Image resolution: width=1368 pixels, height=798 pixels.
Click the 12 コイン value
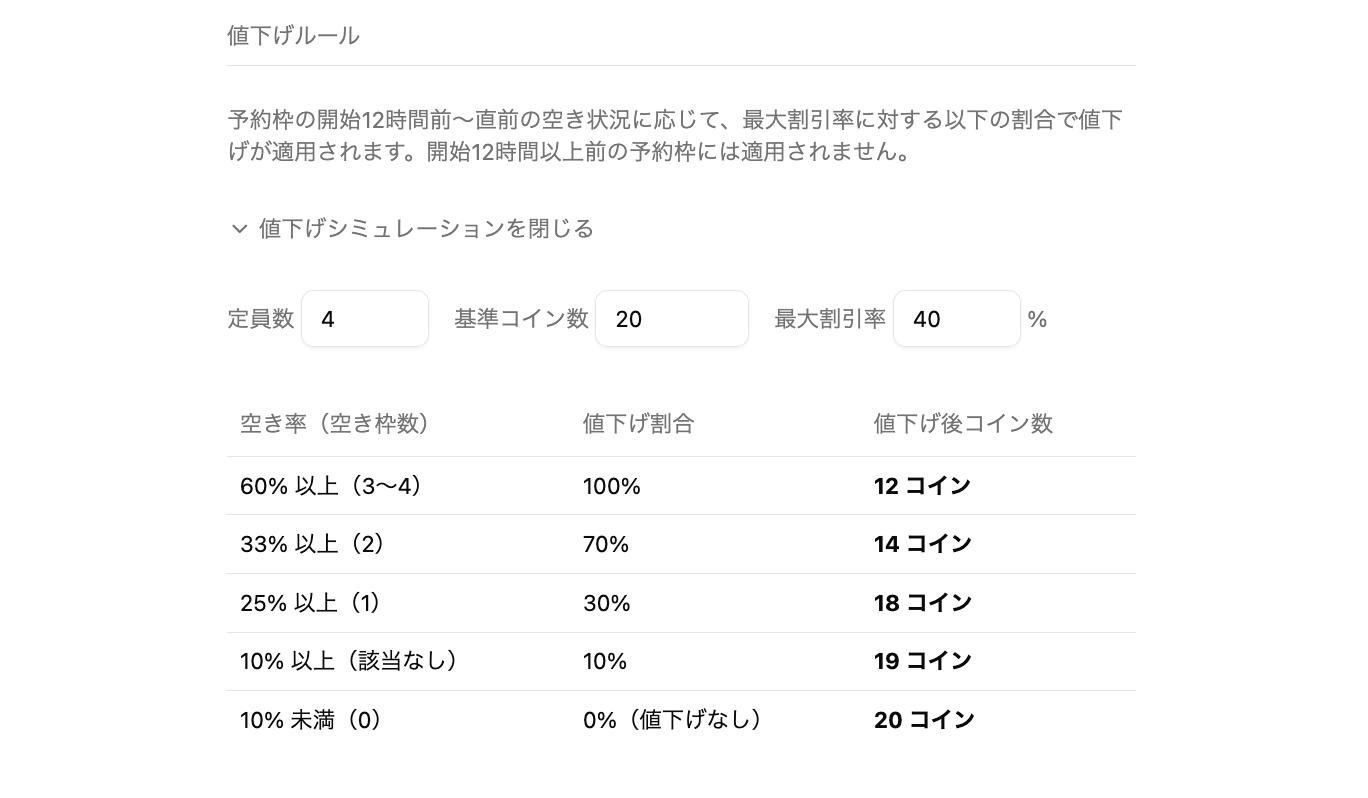tap(922, 485)
